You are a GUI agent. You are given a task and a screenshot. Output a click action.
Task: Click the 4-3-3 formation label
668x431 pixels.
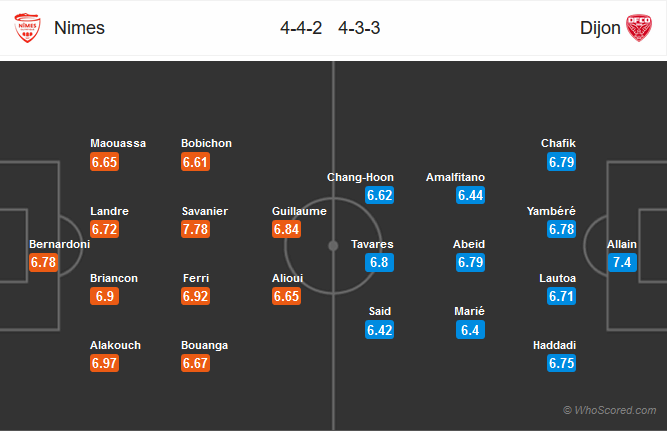pyautogui.click(x=359, y=28)
